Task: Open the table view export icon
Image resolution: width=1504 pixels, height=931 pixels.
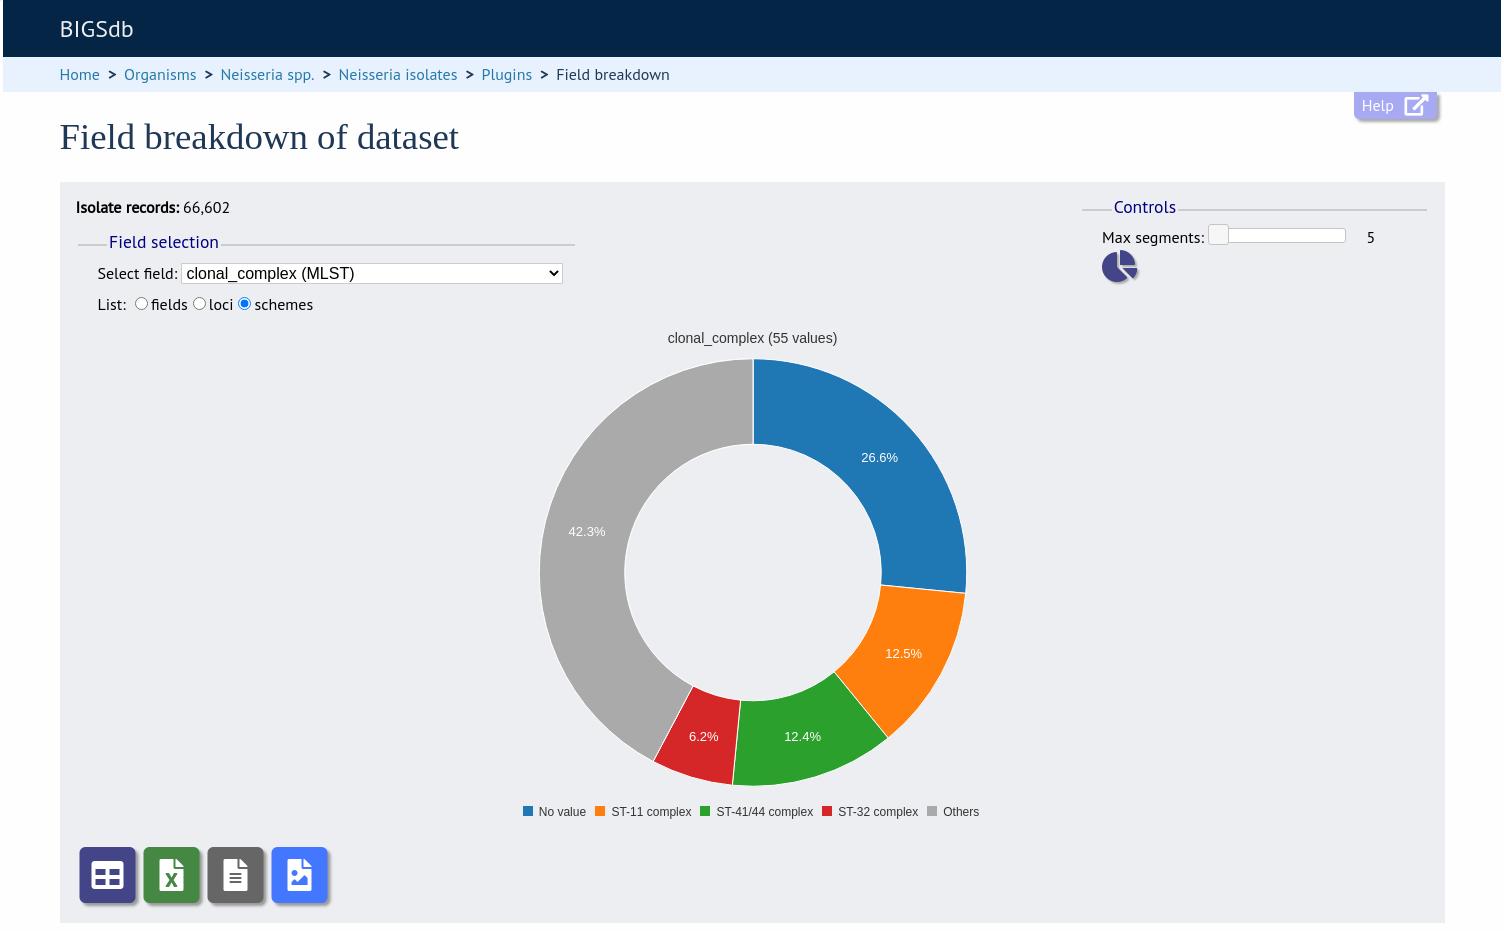Action: coord(107,875)
